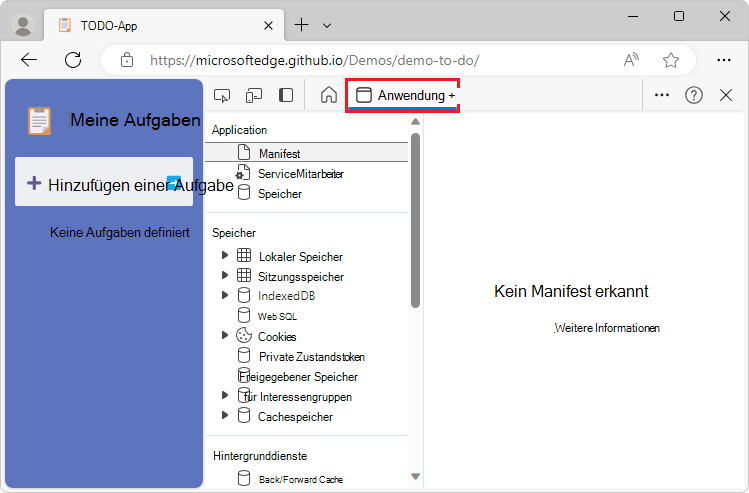View site information lock icon
Image resolution: width=749 pixels, height=493 pixels.
point(127,60)
